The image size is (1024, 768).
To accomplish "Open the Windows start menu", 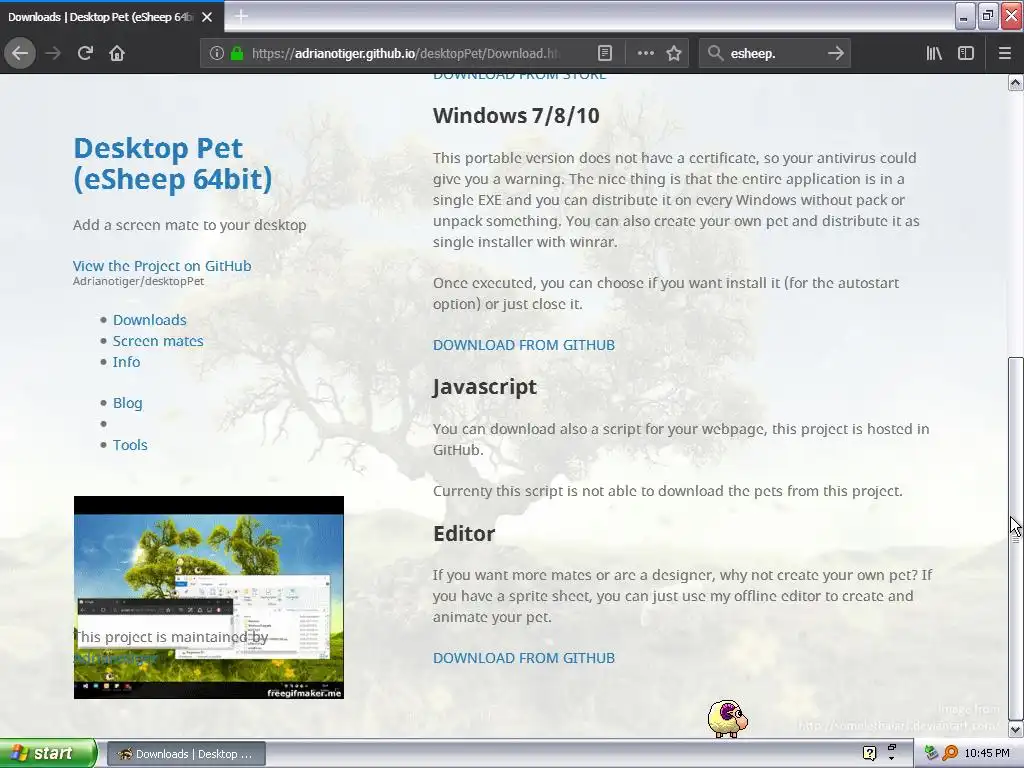I will pyautogui.click(x=48, y=753).
